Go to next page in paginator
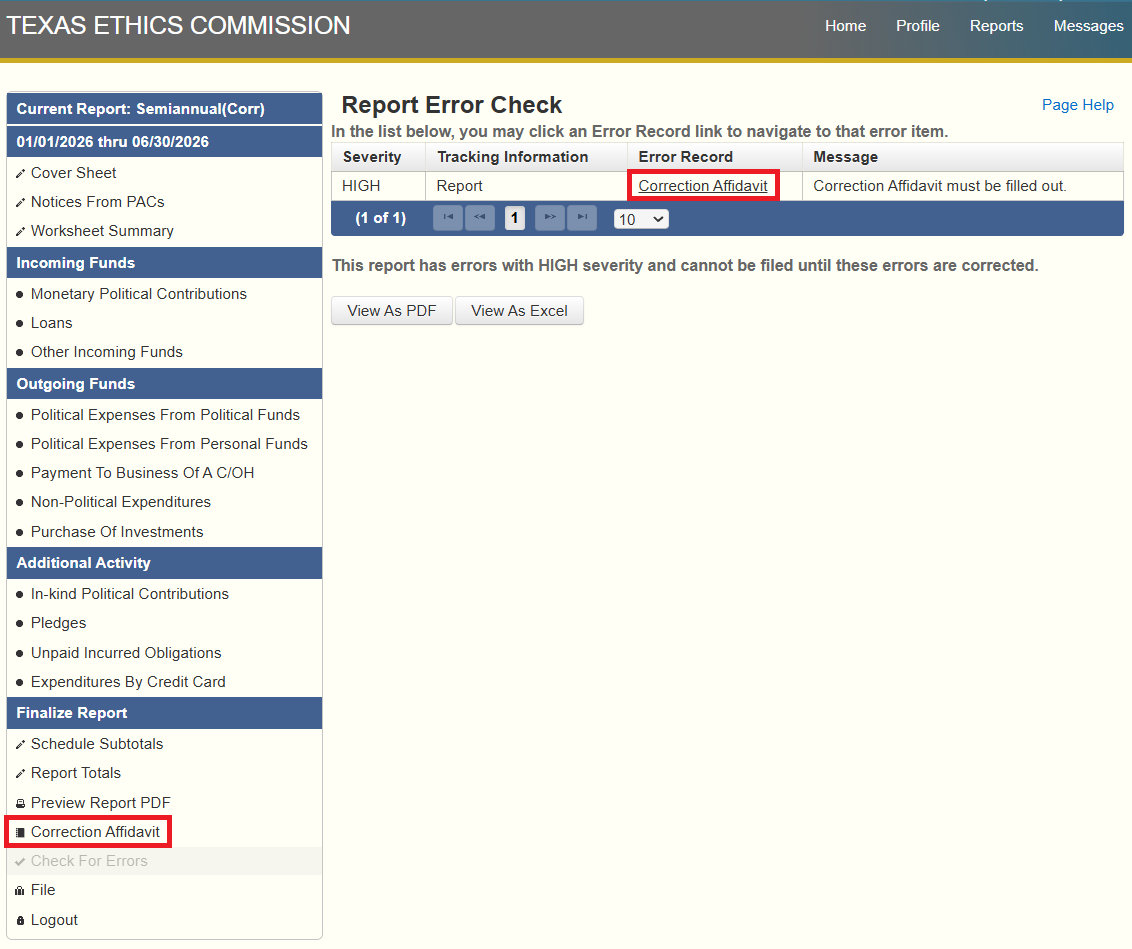This screenshot has width=1132, height=949. point(549,218)
